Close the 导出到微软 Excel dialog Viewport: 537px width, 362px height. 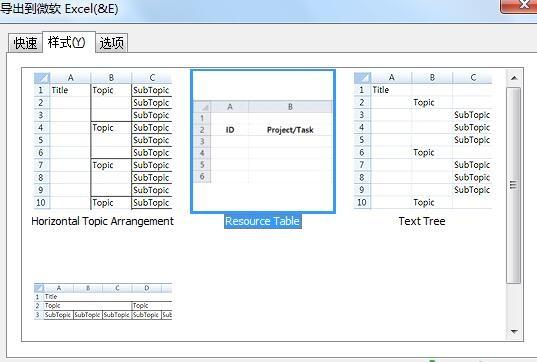(x=521, y=5)
